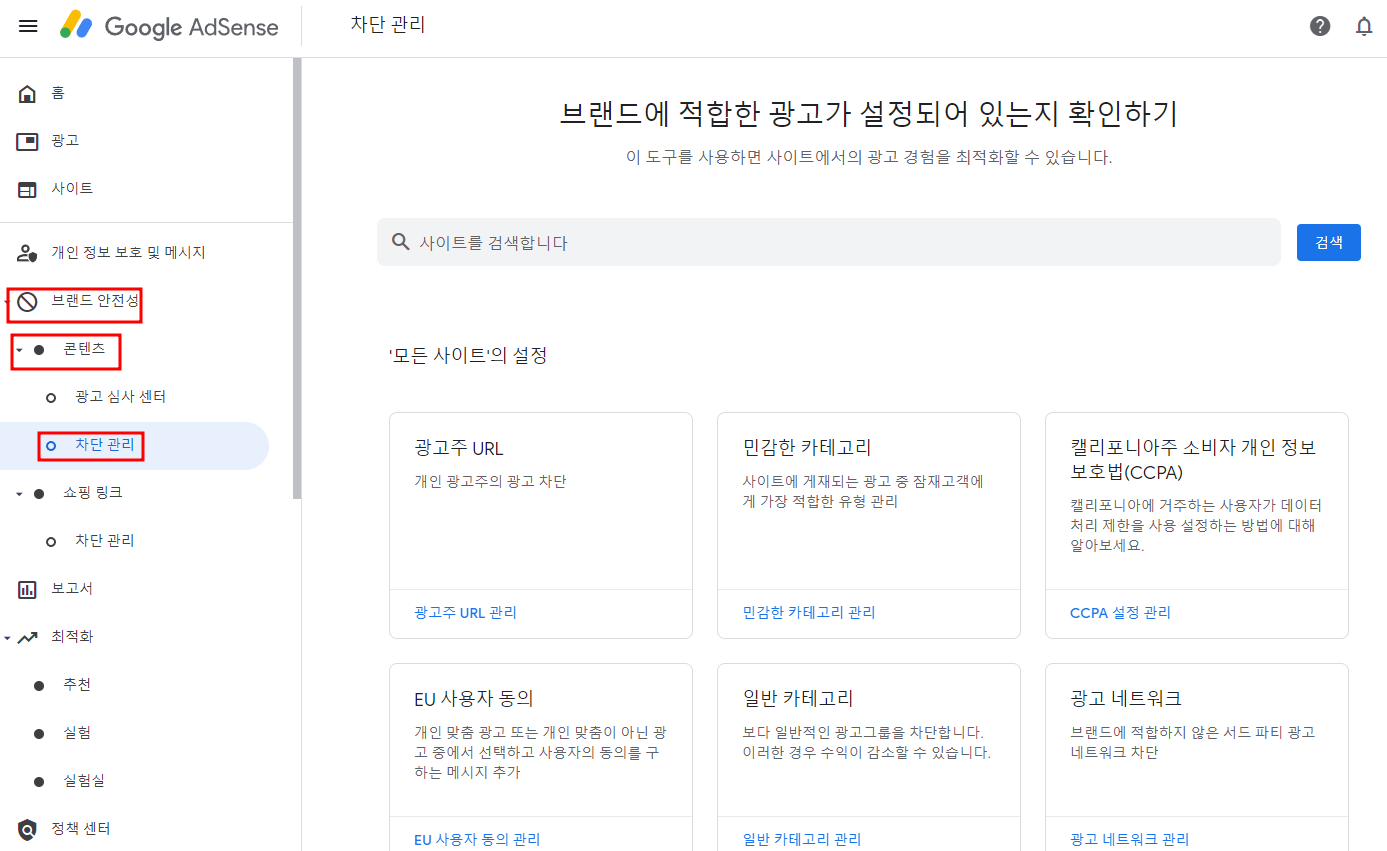Image resolution: width=1387 pixels, height=851 pixels.
Task: Click the 보고서 chart icon in sidebar
Action: [27, 589]
